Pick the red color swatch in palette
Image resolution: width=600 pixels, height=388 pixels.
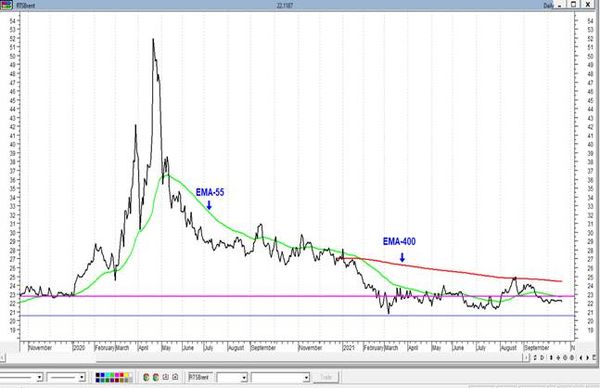click(122, 375)
